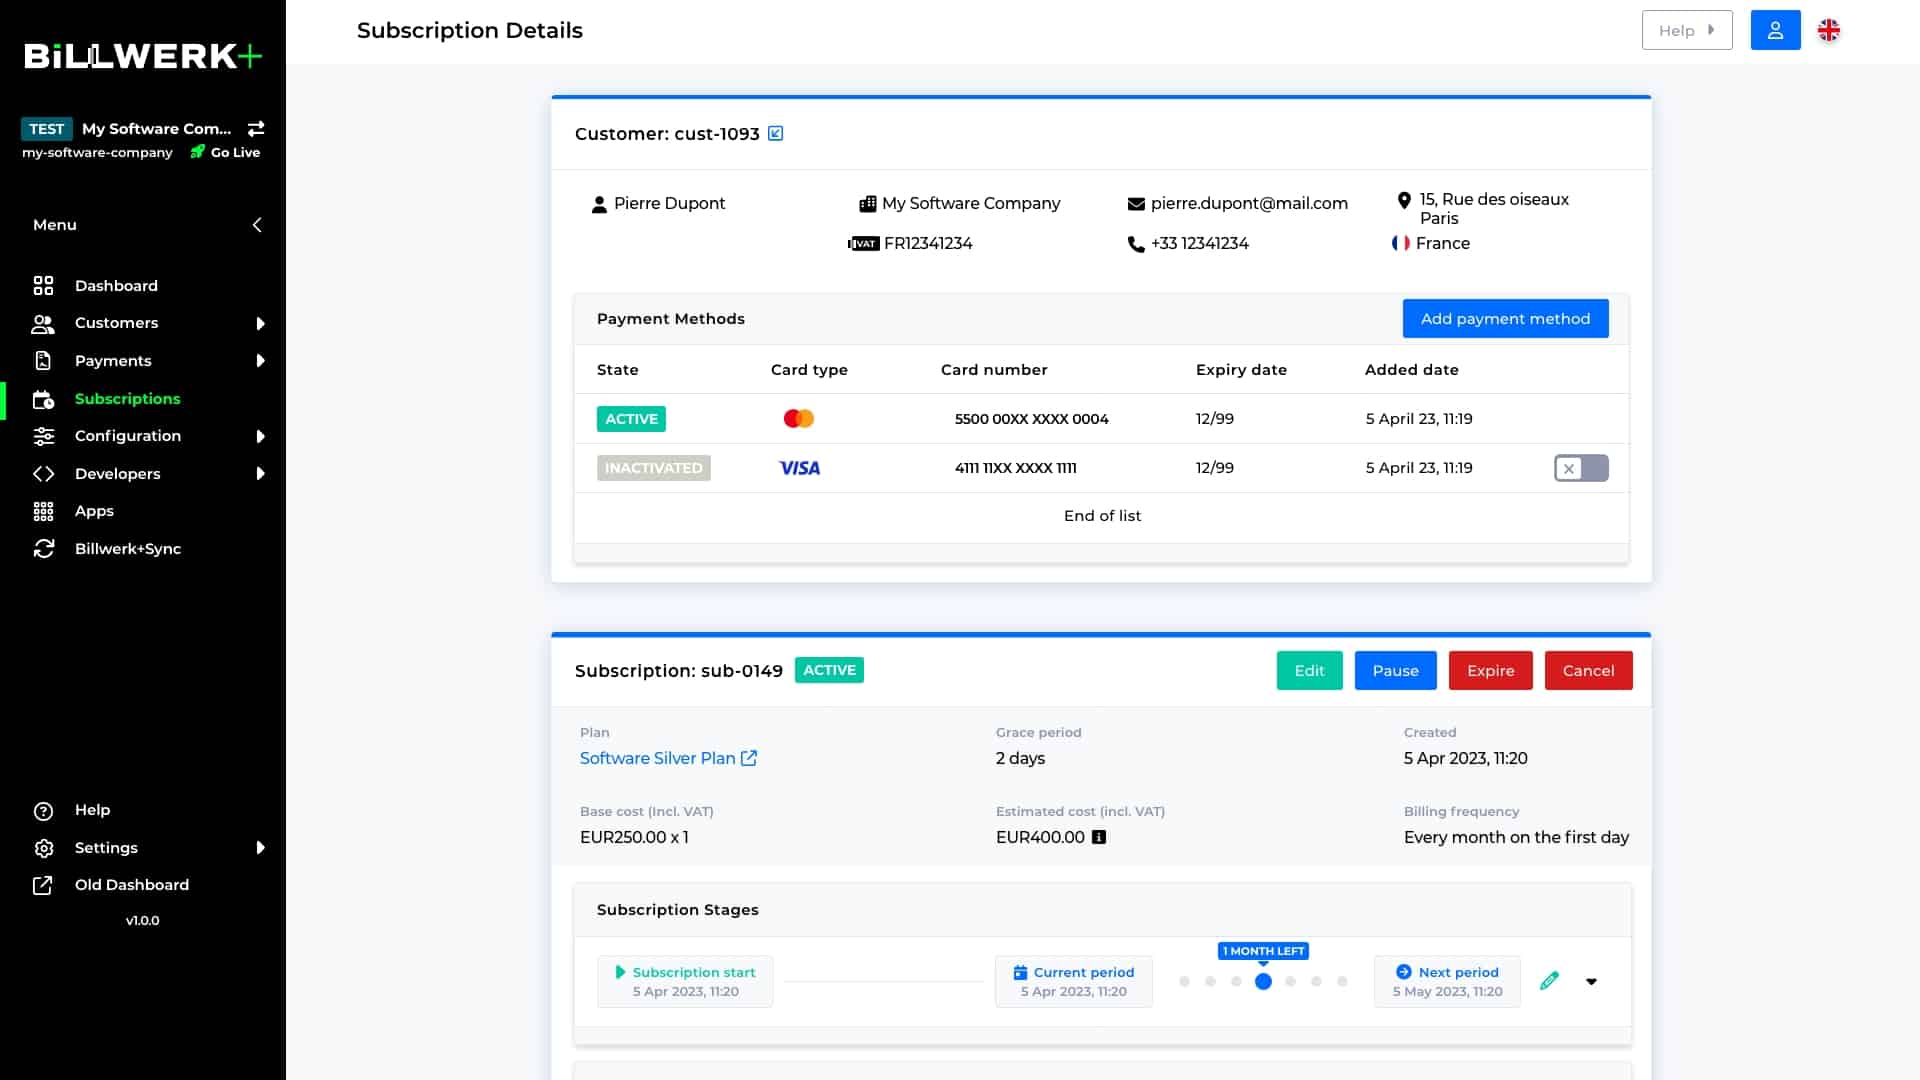Click the green pencil edit stages icon

coord(1549,982)
